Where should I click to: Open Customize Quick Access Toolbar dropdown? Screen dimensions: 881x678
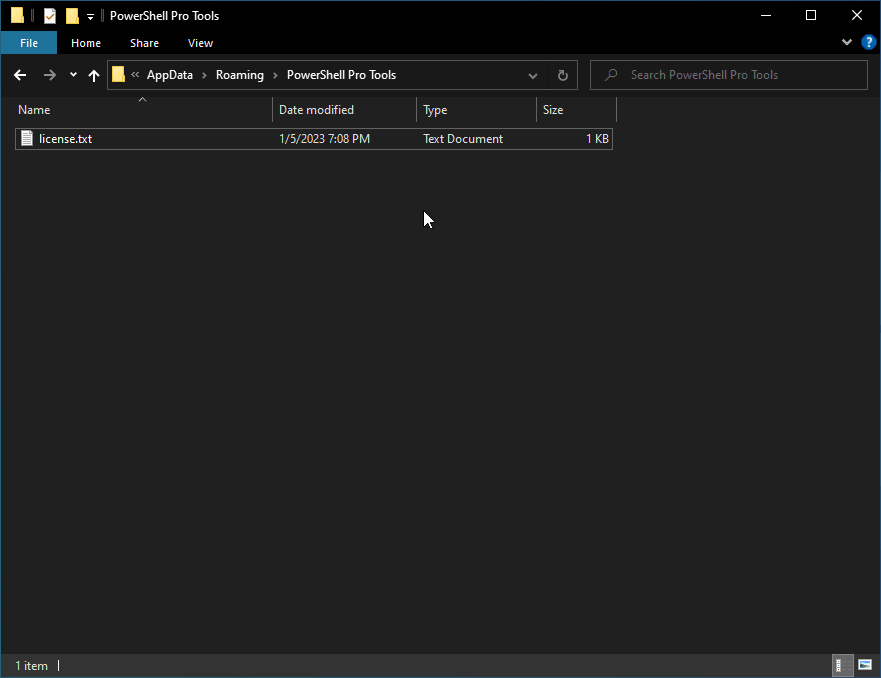point(90,16)
